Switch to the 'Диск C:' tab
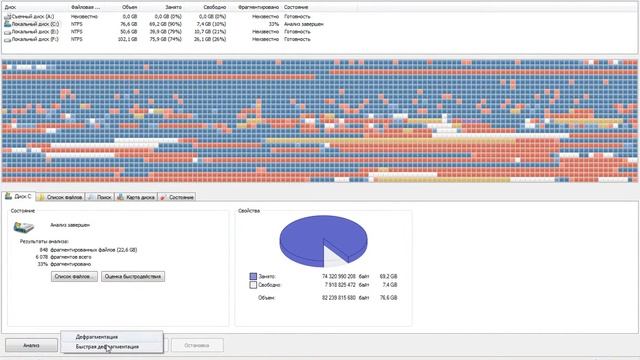Viewport: 640px width, 360px height. pyautogui.click(x=18, y=196)
